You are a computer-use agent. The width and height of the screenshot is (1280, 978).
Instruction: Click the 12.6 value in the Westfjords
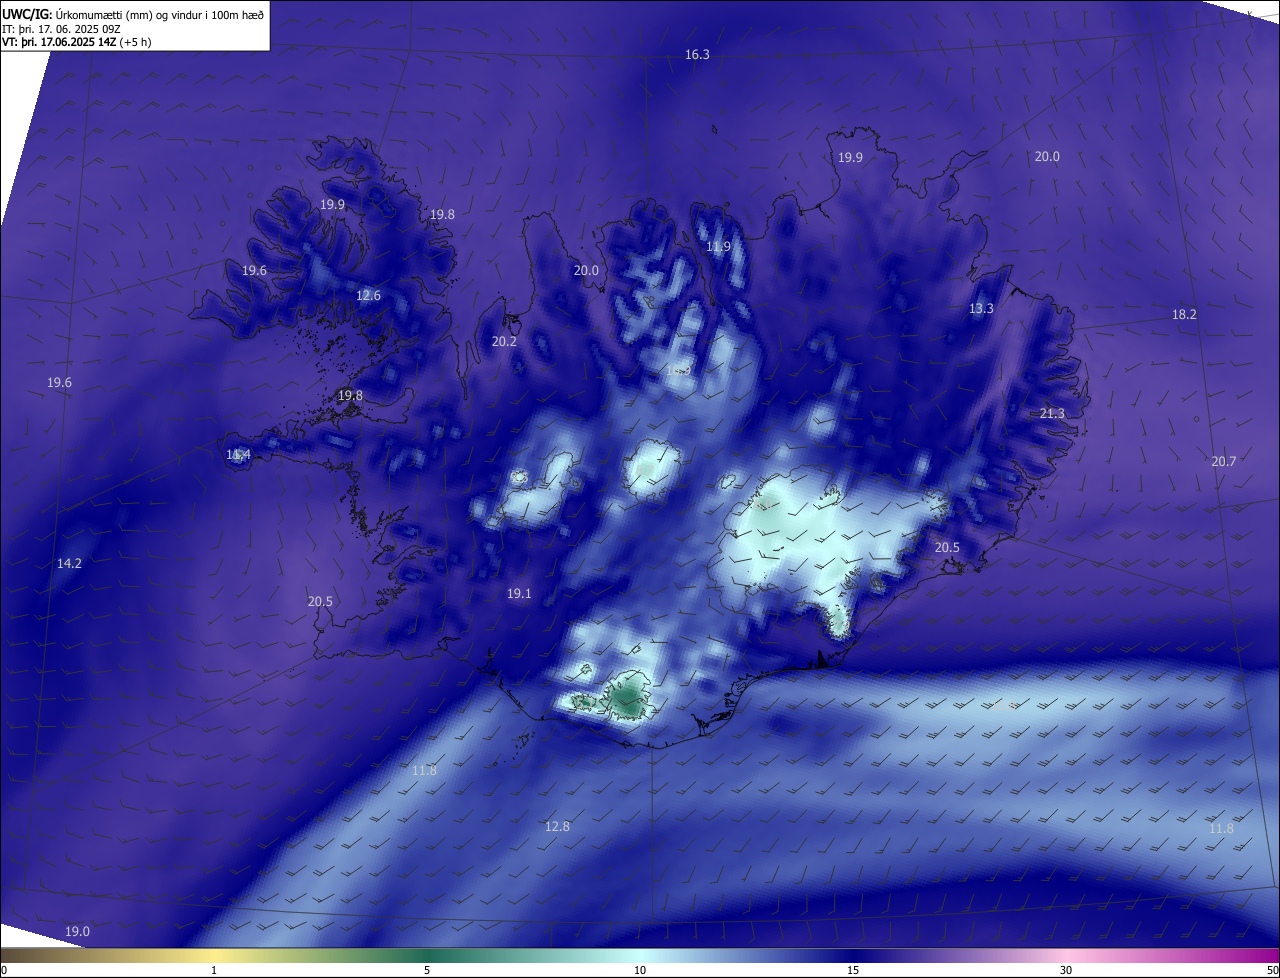[369, 296]
